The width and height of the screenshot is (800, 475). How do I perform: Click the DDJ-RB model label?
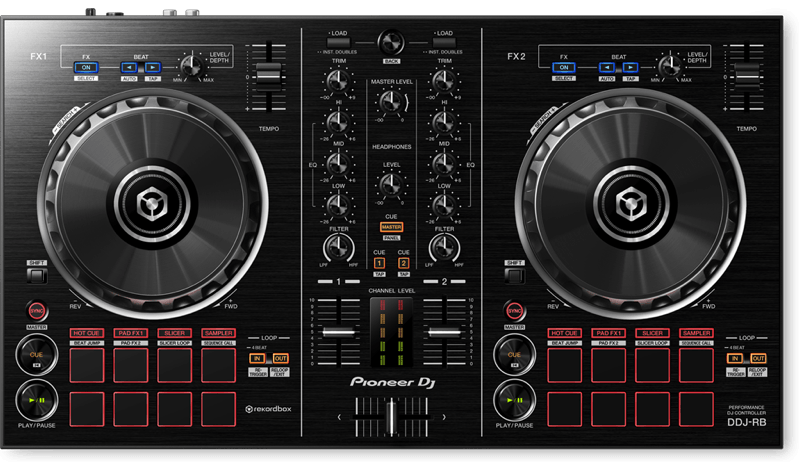point(746,422)
